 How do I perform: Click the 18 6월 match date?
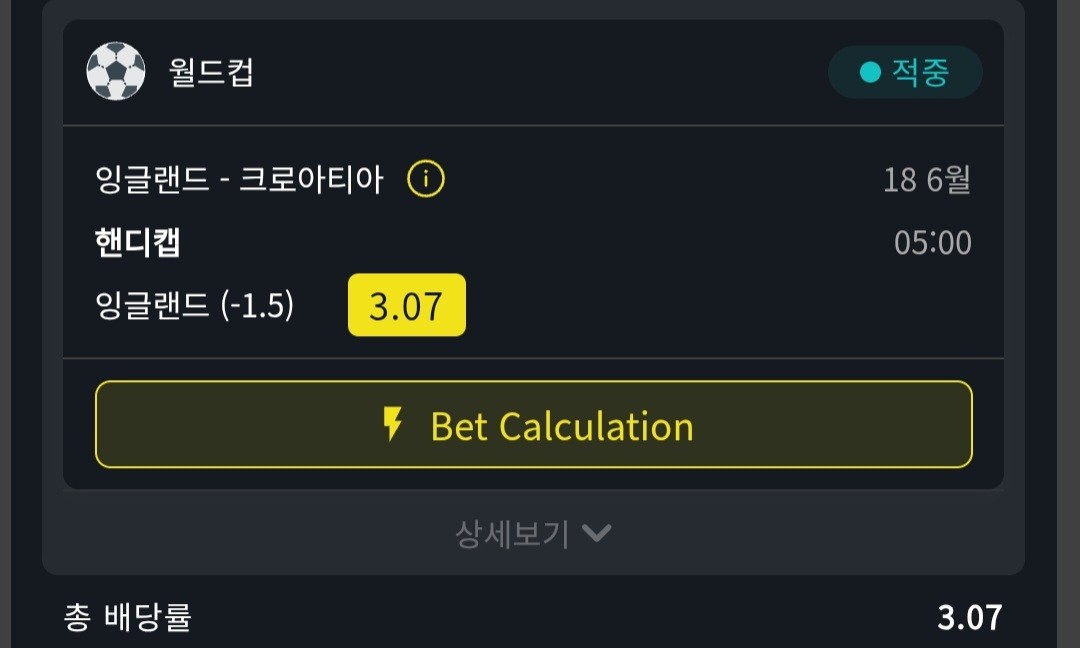[927, 180]
